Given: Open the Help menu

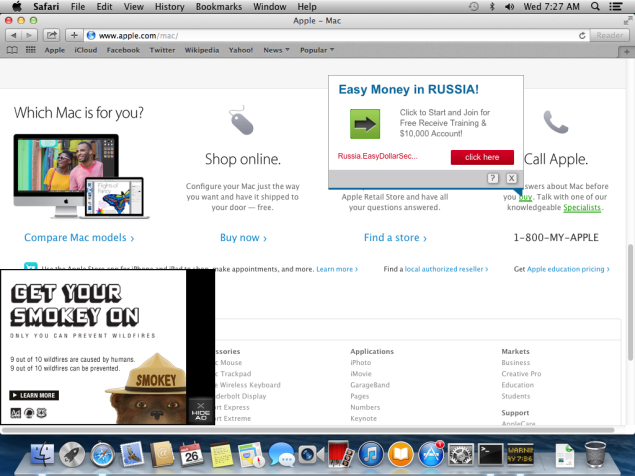Looking at the screenshot, I should (x=307, y=6).
